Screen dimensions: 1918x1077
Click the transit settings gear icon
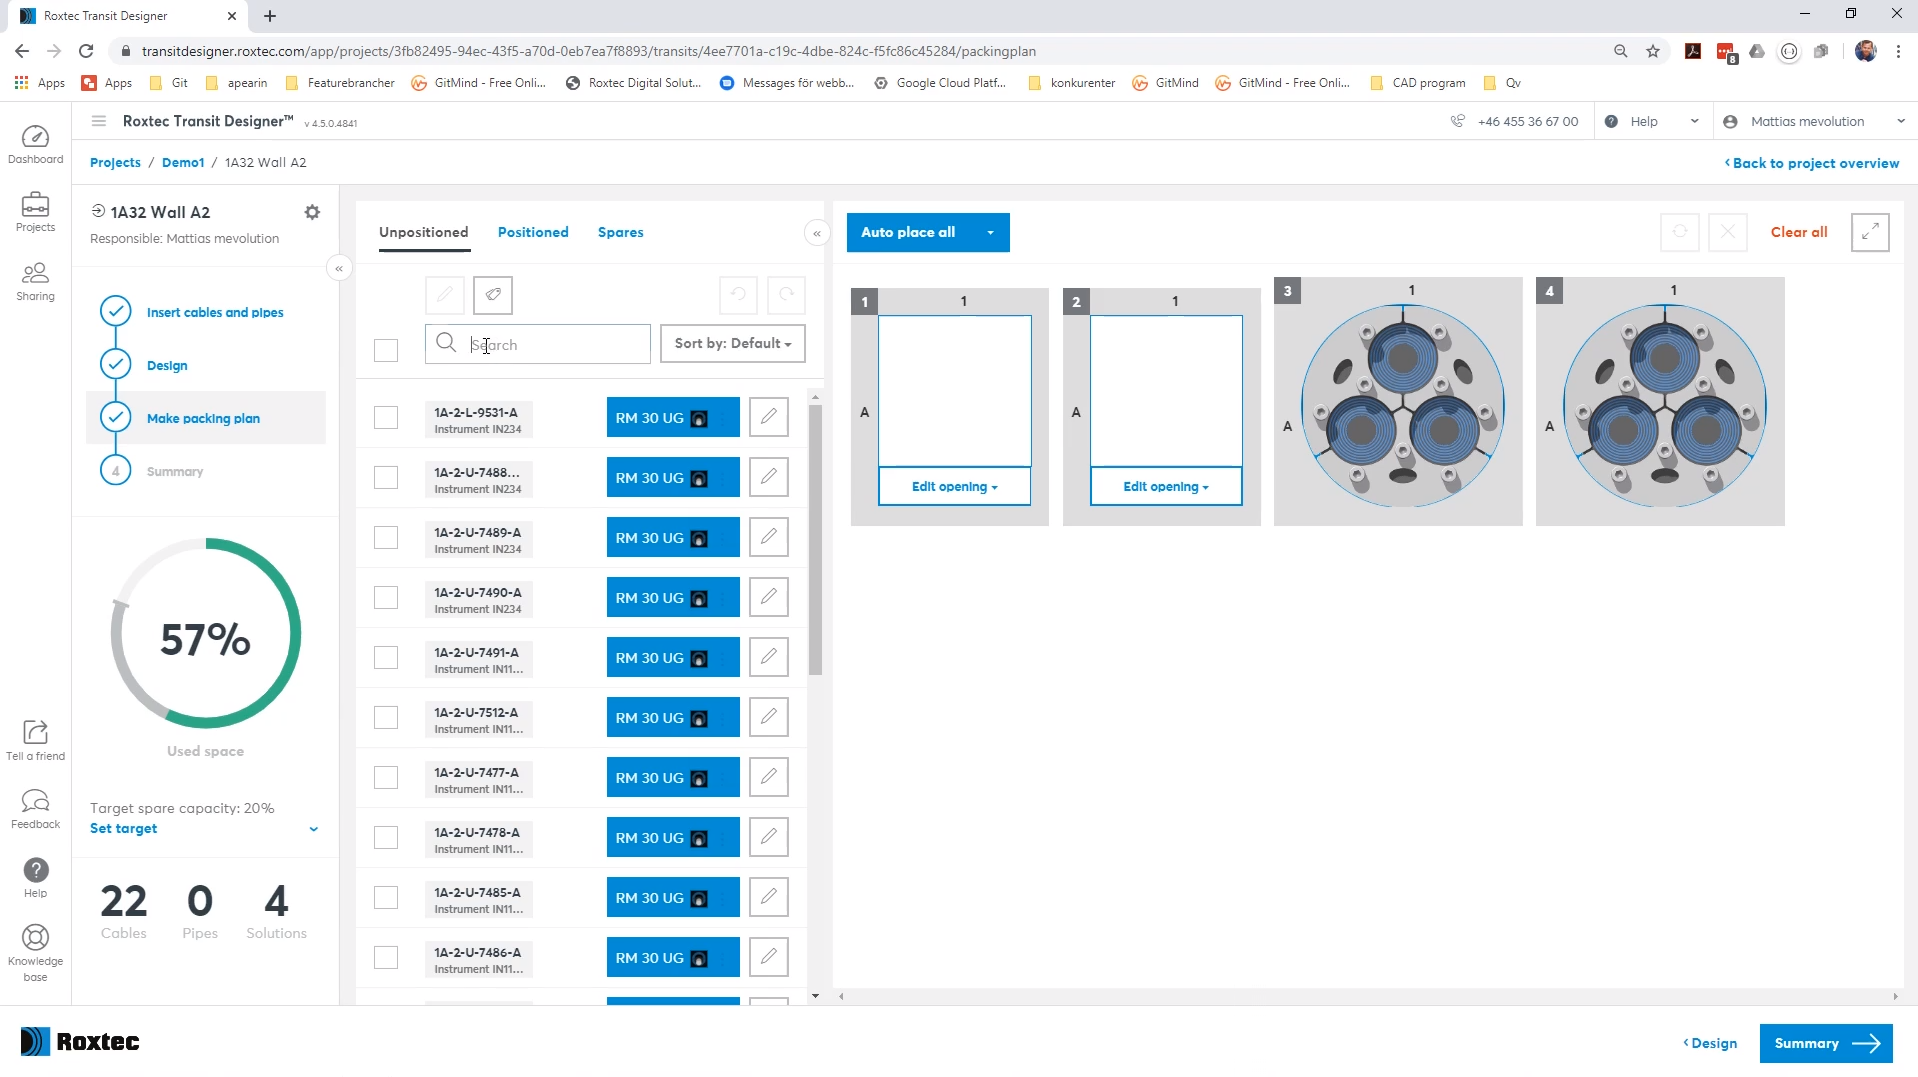tap(312, 212)
